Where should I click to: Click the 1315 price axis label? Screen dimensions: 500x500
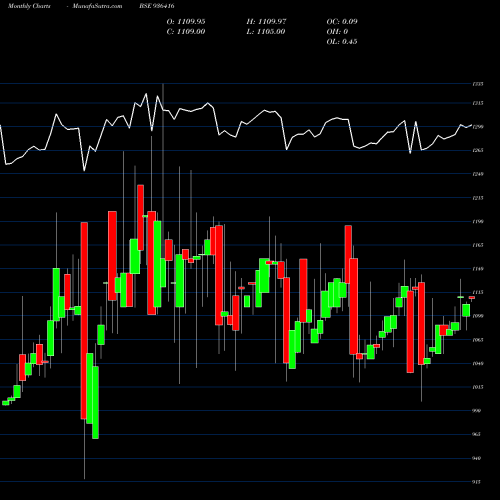pos(478,103)
